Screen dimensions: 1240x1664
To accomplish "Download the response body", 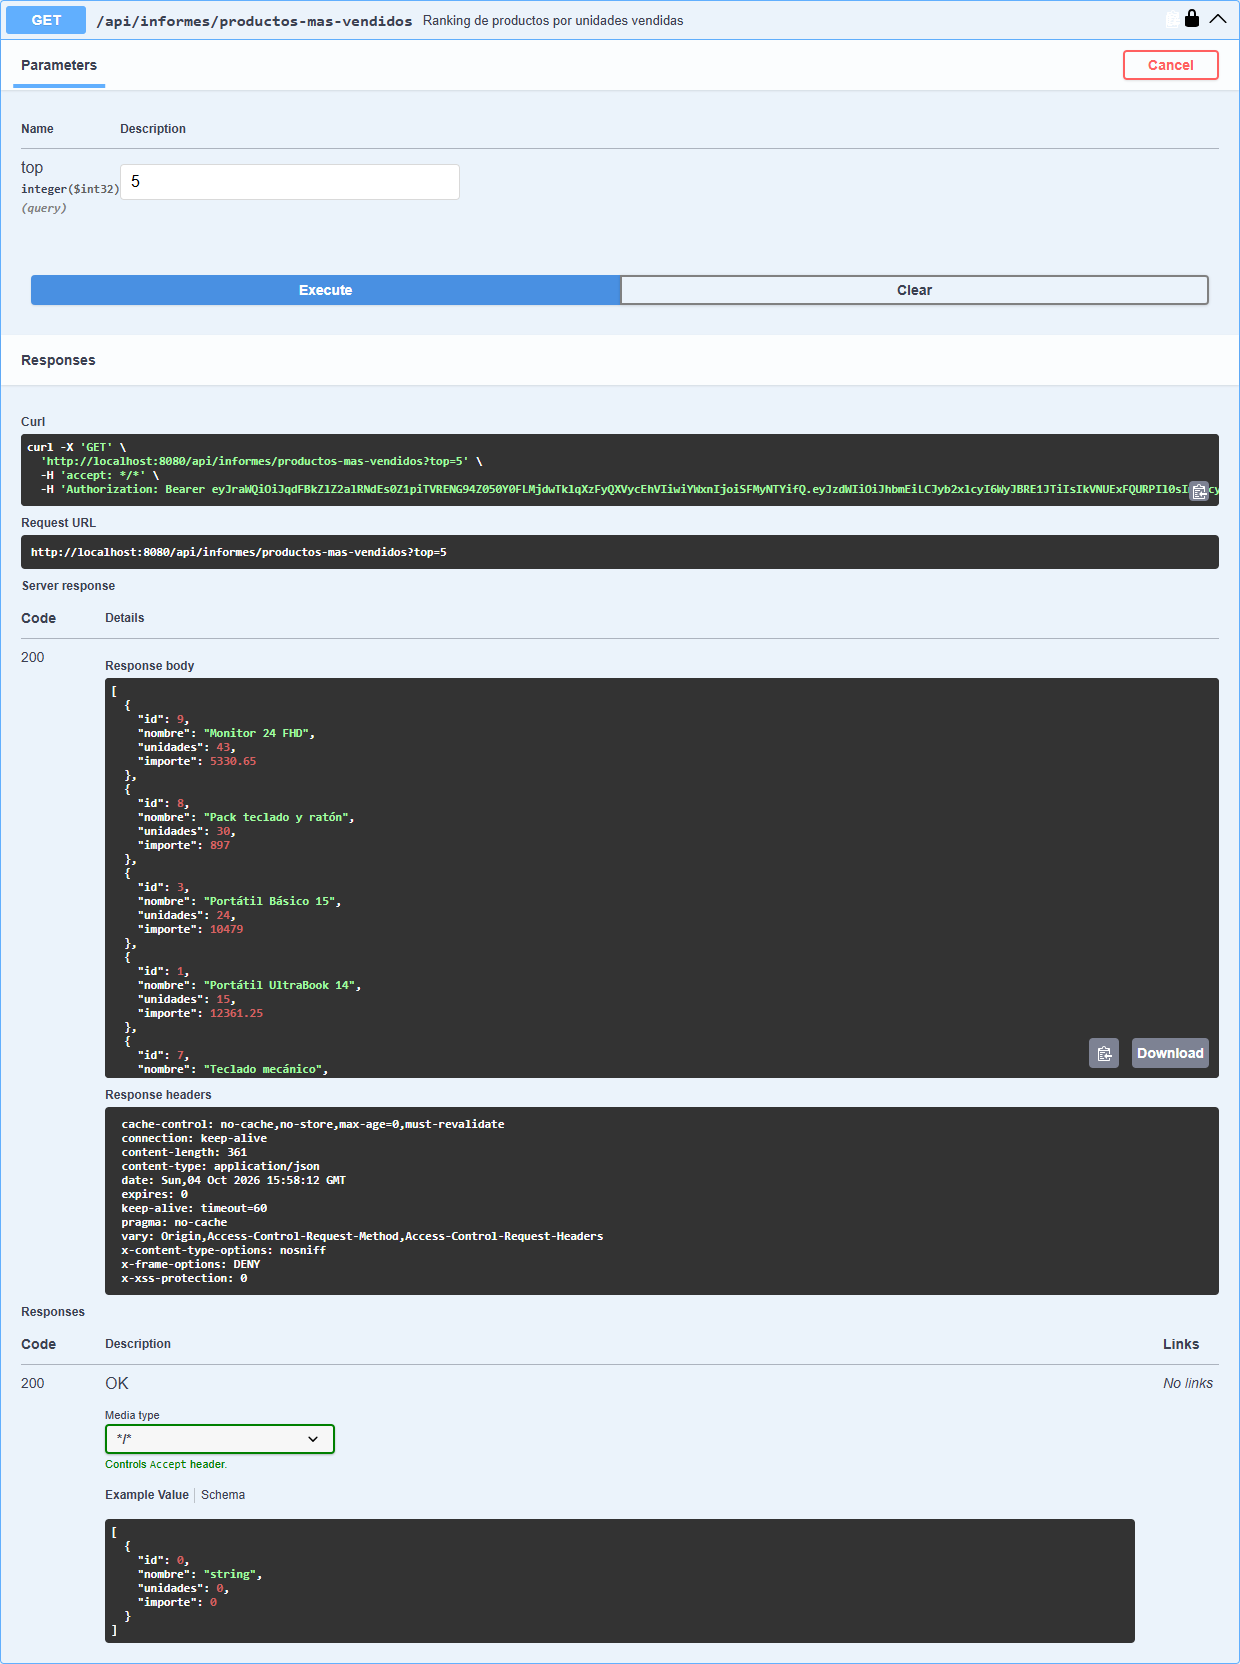I will coord(1170,1053).
